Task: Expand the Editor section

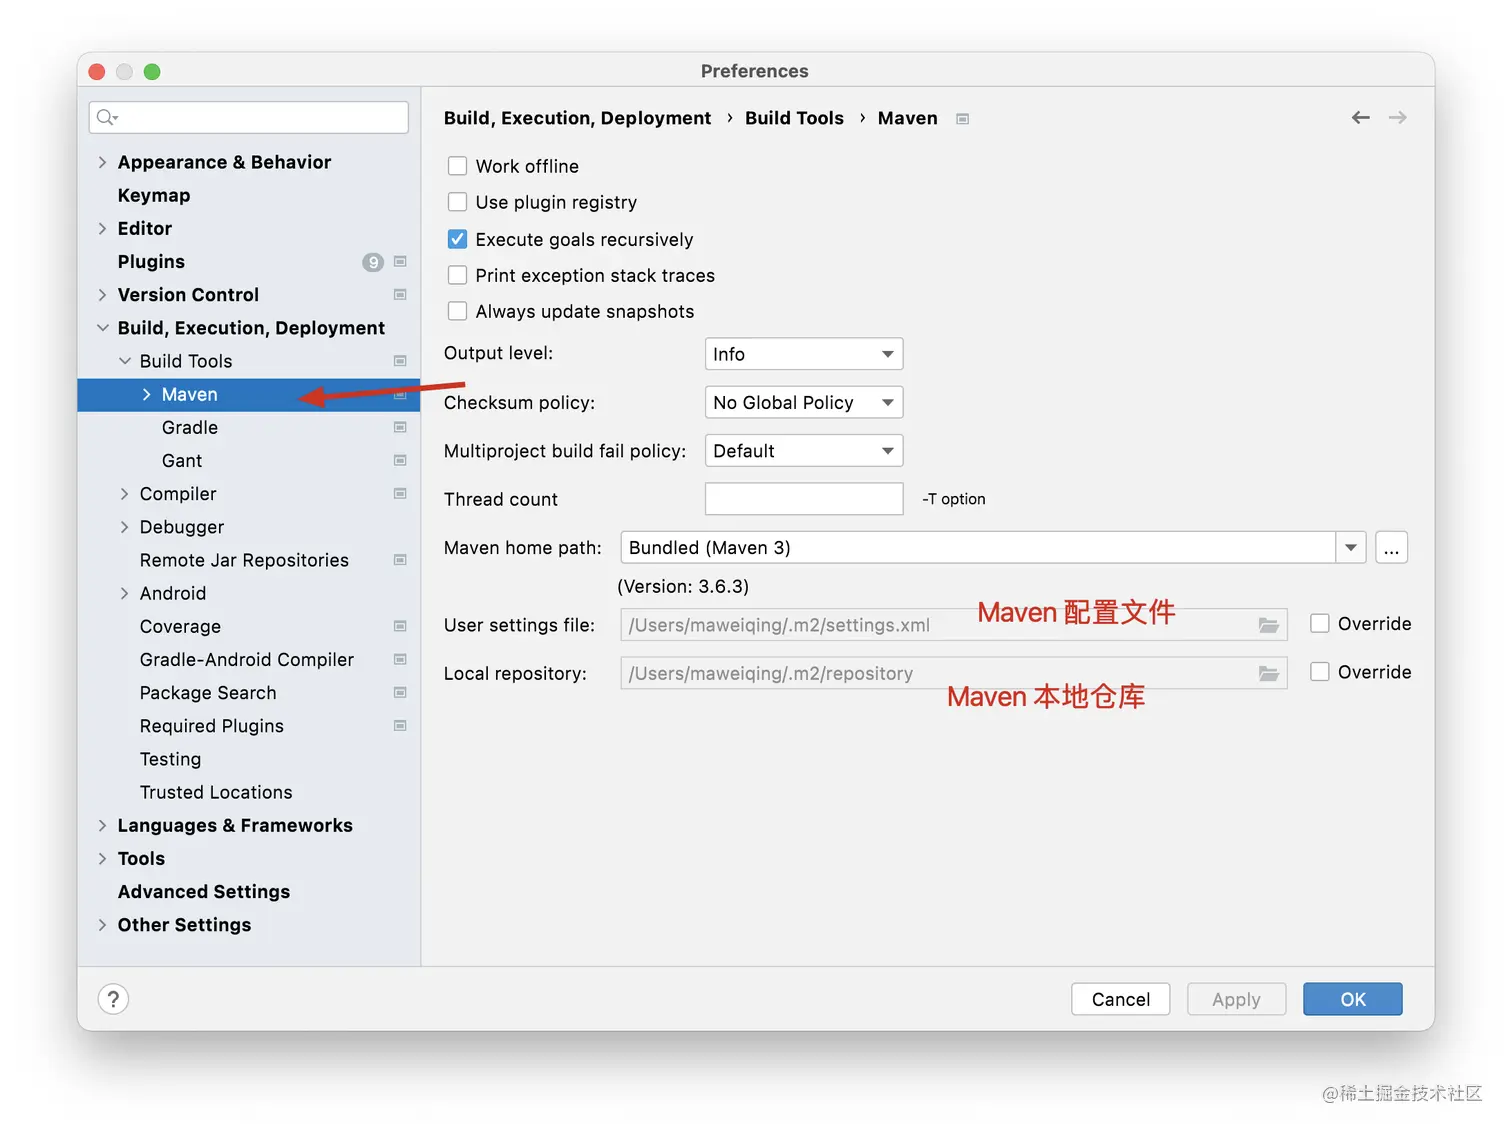Action: click(x=102, y=228)
